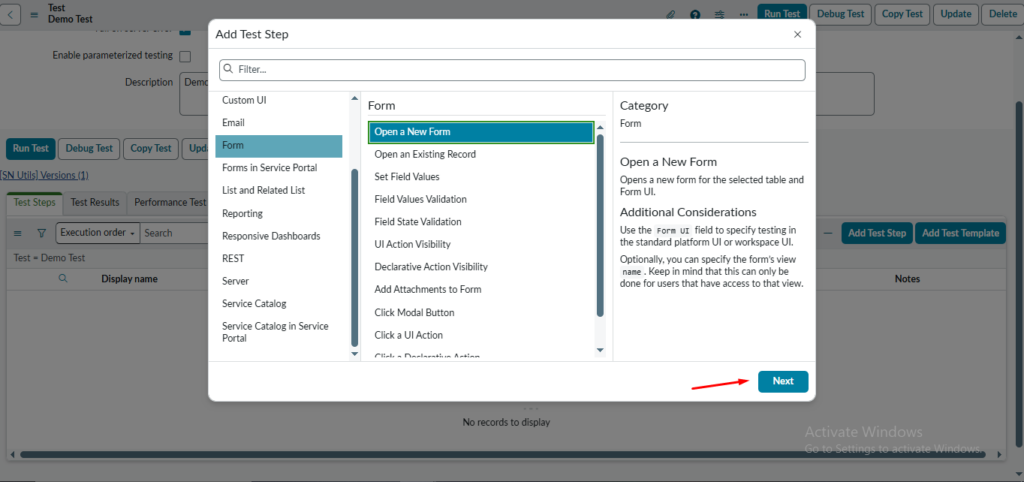
Task: Switch to the Test Results tab
Action: pos(95,202)
